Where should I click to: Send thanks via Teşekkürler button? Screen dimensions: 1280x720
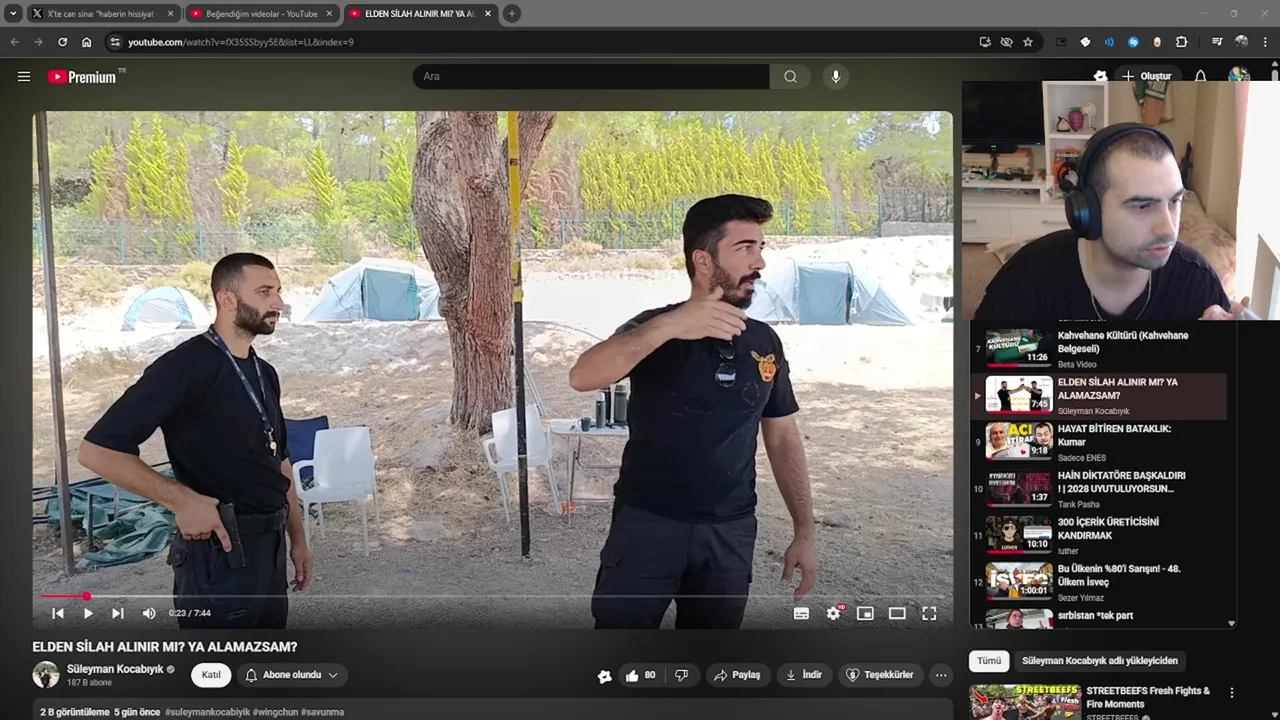880,675
